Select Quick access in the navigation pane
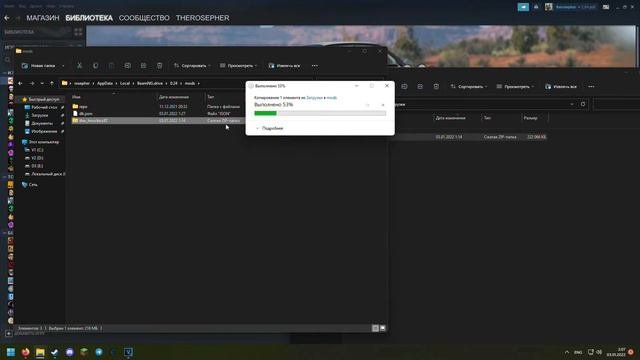 tap(40, 99)
